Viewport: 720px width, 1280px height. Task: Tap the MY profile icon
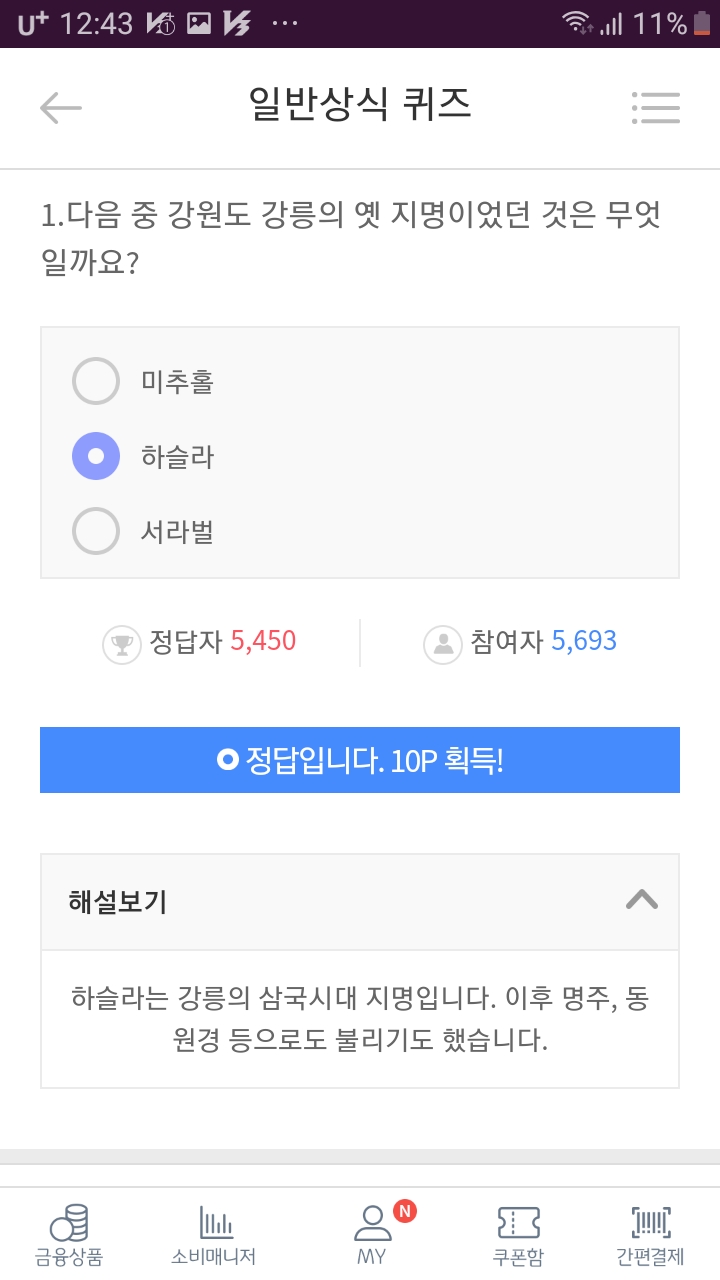pyautogui.click(x=372, y=1223)
